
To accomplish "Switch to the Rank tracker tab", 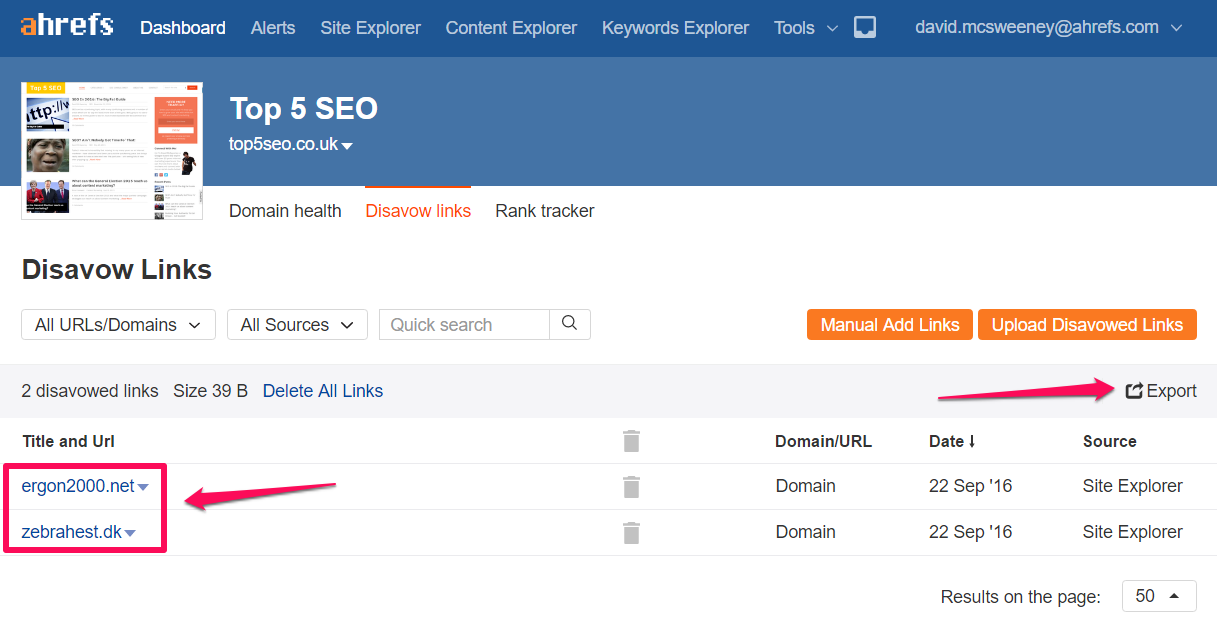I will pyautogui.click(x=545, y=211).
